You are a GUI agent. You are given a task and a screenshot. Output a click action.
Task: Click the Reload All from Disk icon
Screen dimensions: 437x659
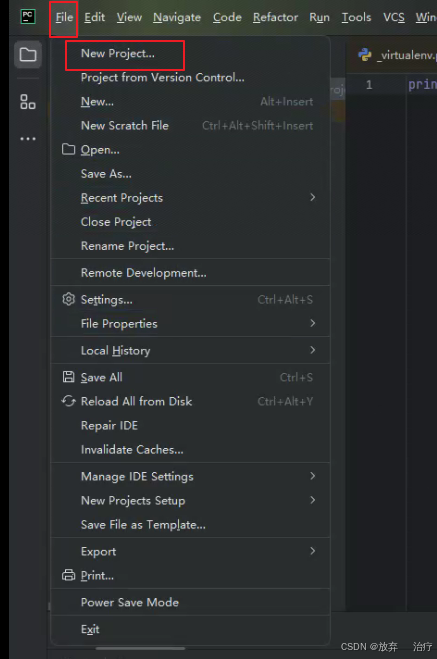point(68,401)
